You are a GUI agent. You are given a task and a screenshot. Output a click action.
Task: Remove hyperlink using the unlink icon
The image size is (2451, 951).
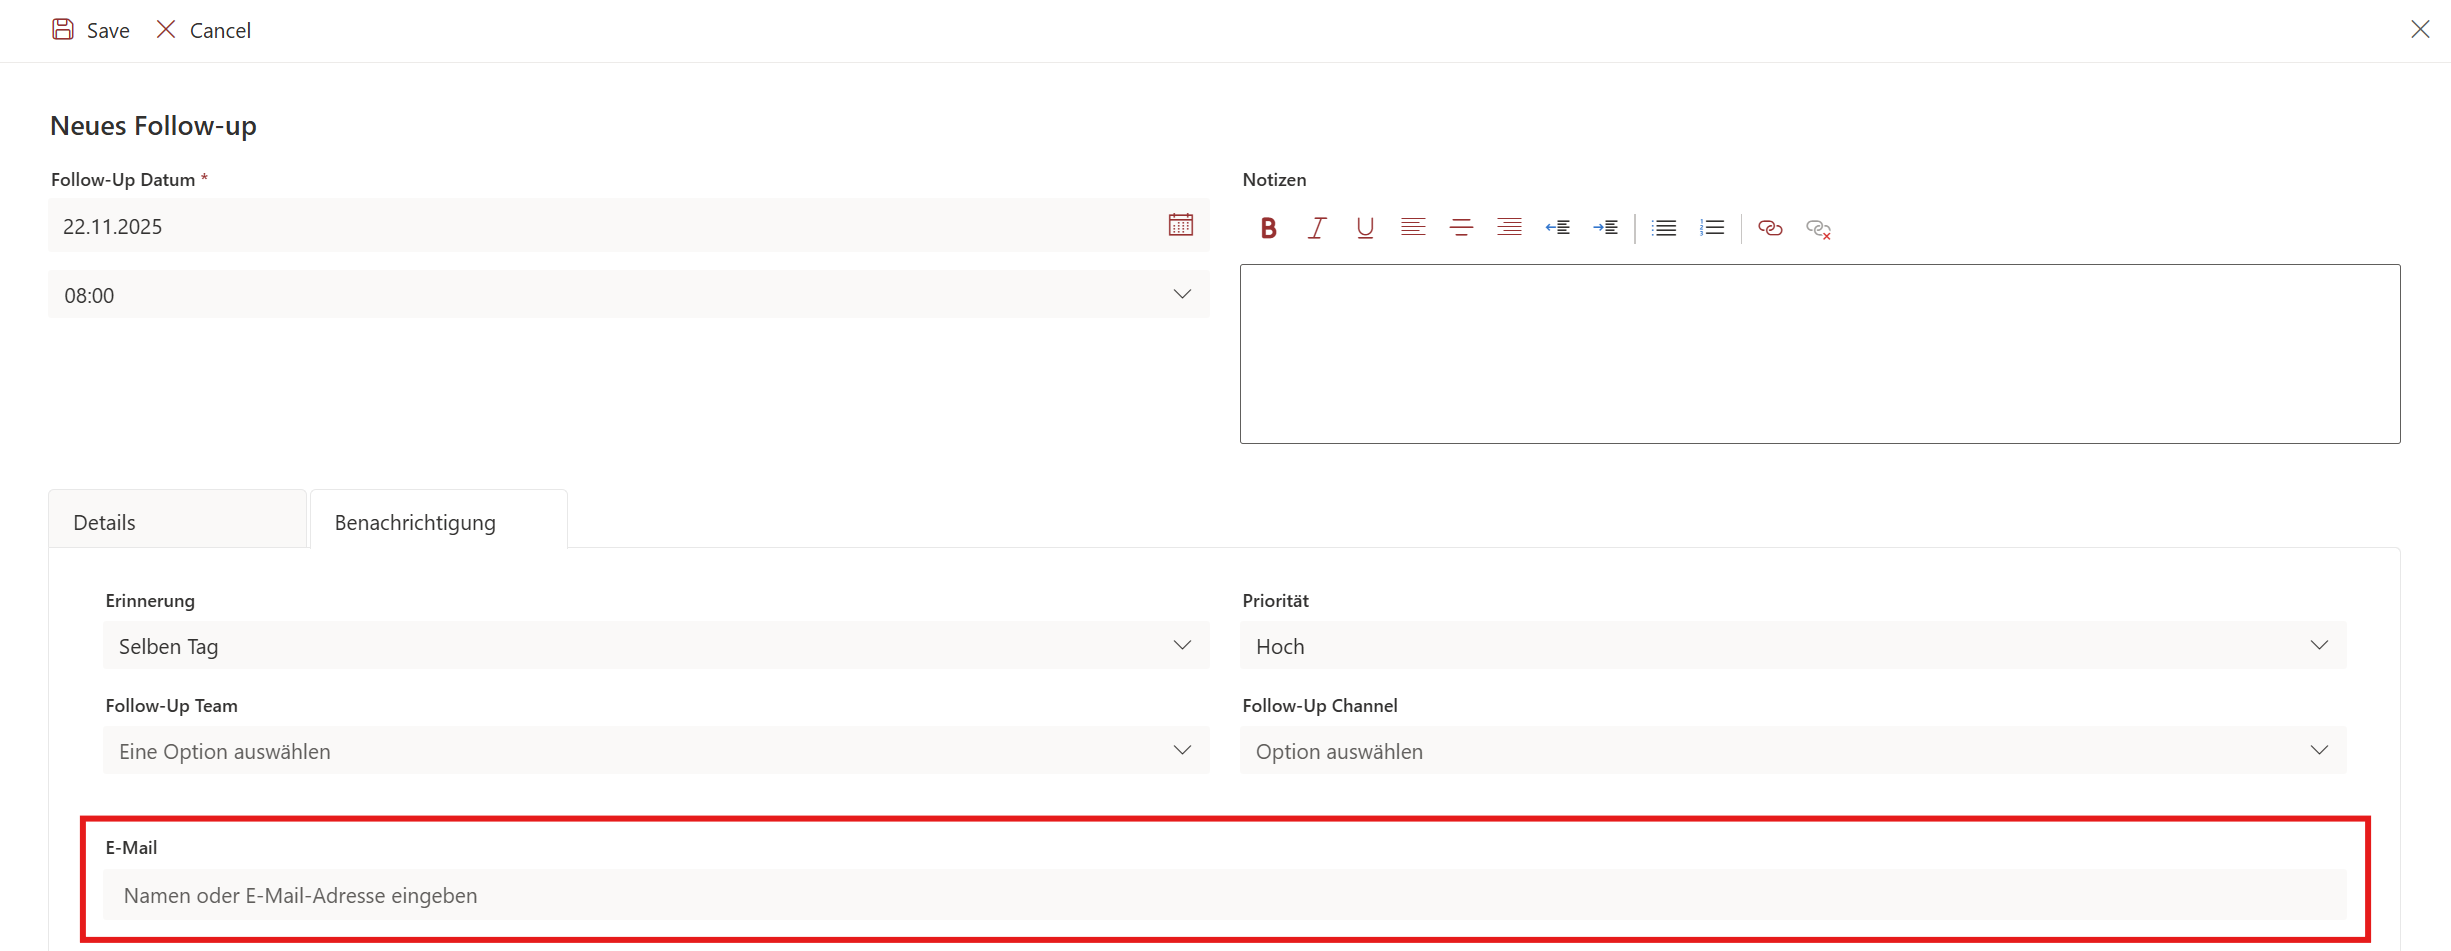1818,229
